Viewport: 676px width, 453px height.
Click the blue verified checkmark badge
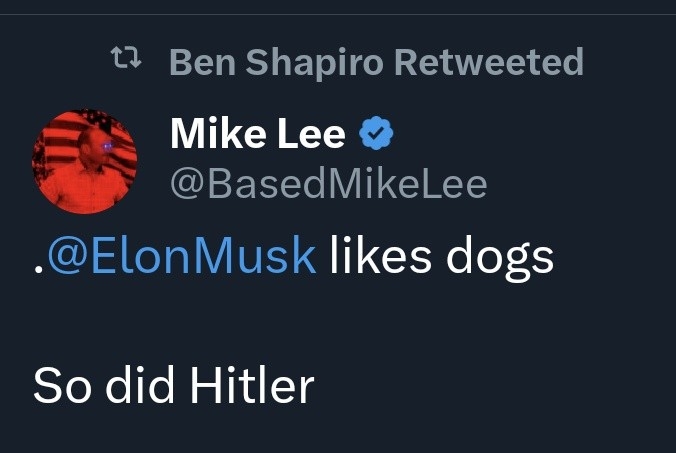coord(375,134)
